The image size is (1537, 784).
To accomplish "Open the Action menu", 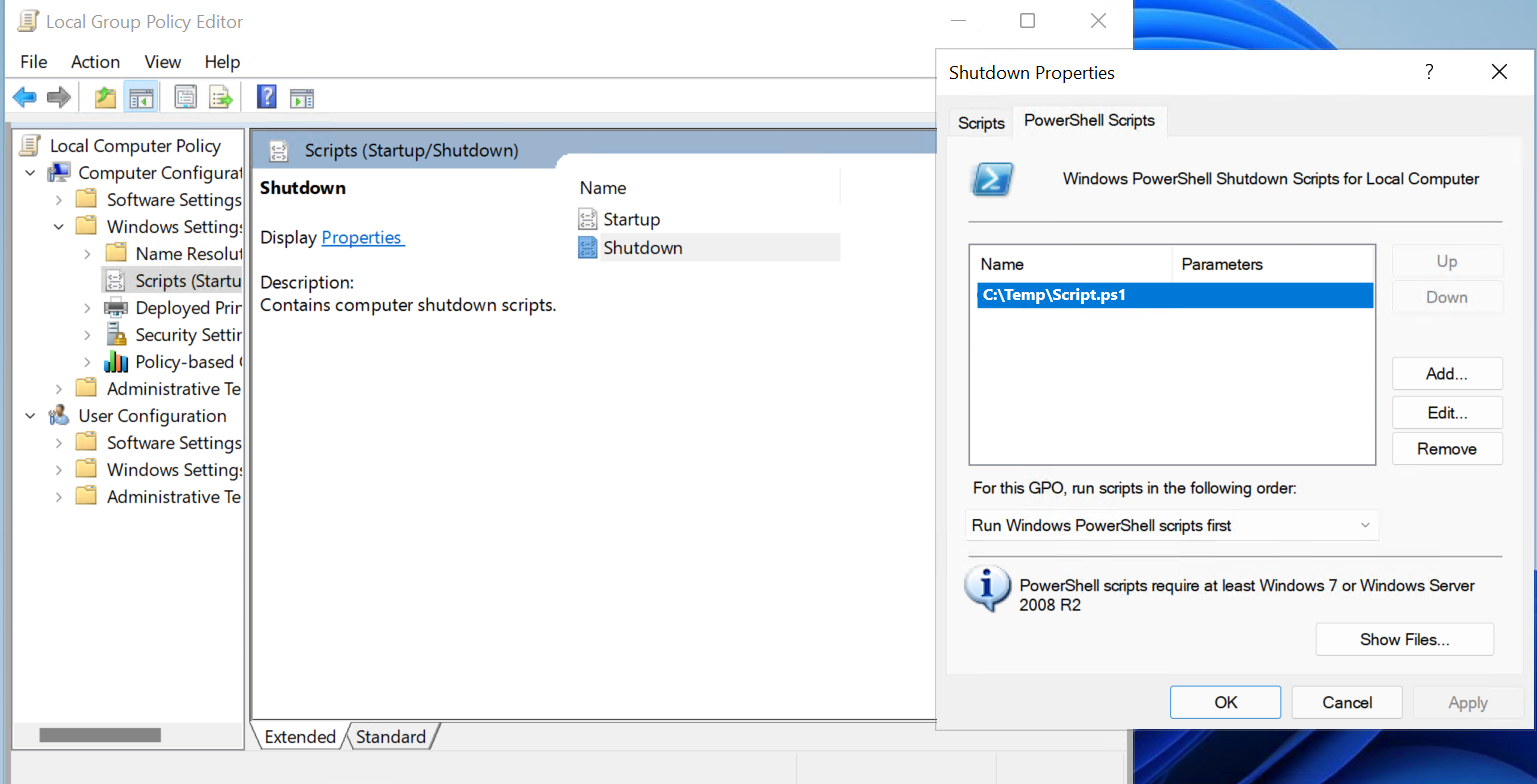I will pyautogui.click(x=95, y=62).
